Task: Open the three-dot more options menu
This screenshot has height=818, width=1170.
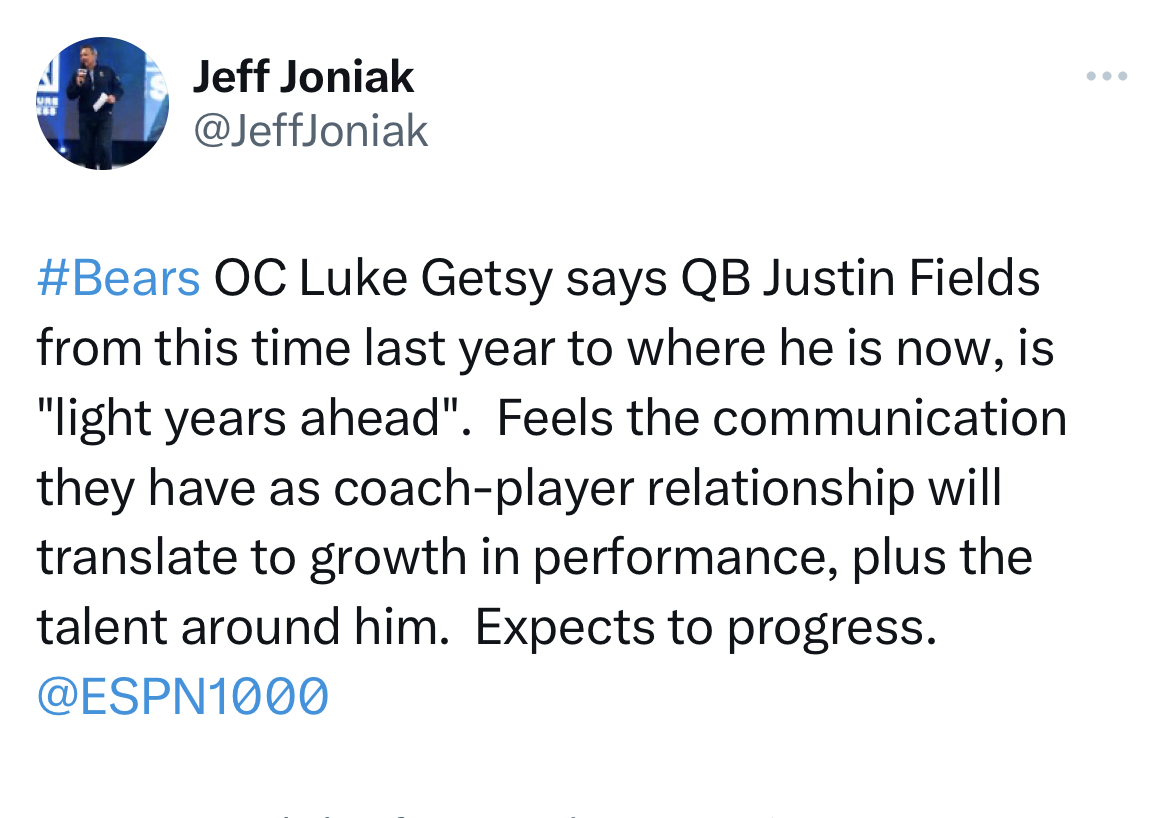Action: point(1107,76)
